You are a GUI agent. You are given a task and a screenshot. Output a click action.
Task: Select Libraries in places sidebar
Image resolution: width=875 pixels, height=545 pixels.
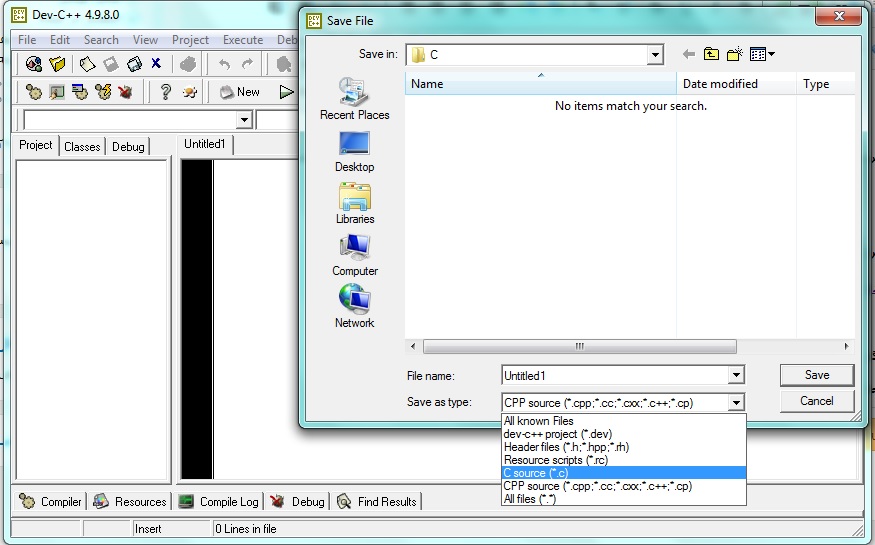tap(354, 204)
